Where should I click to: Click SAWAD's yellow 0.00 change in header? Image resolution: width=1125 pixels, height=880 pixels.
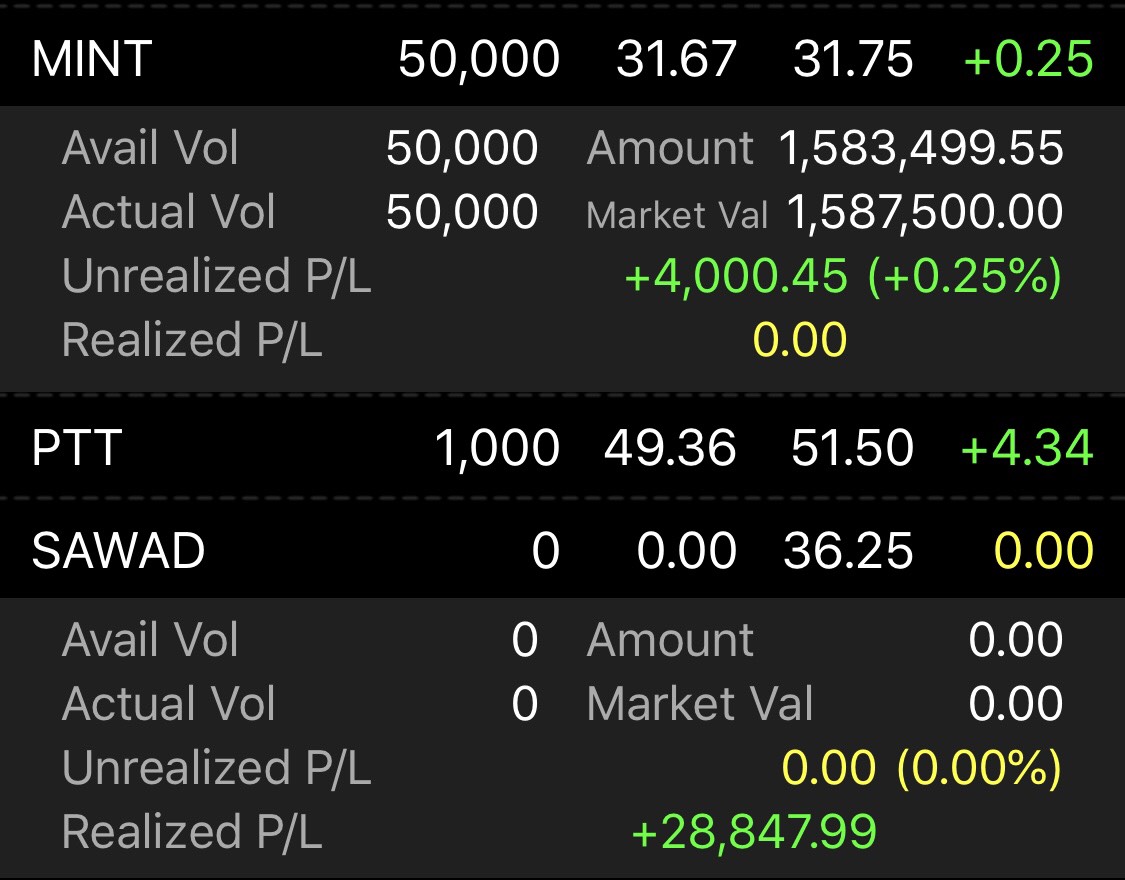(1045, 551)
